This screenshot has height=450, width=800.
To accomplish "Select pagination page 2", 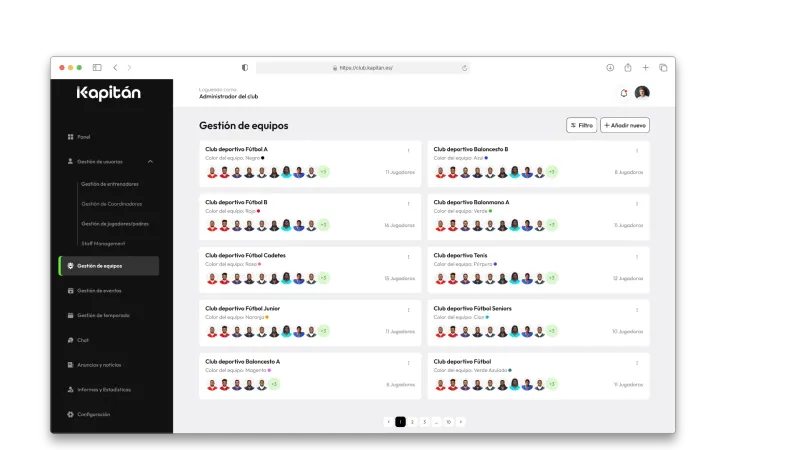I will coord(412,422).
